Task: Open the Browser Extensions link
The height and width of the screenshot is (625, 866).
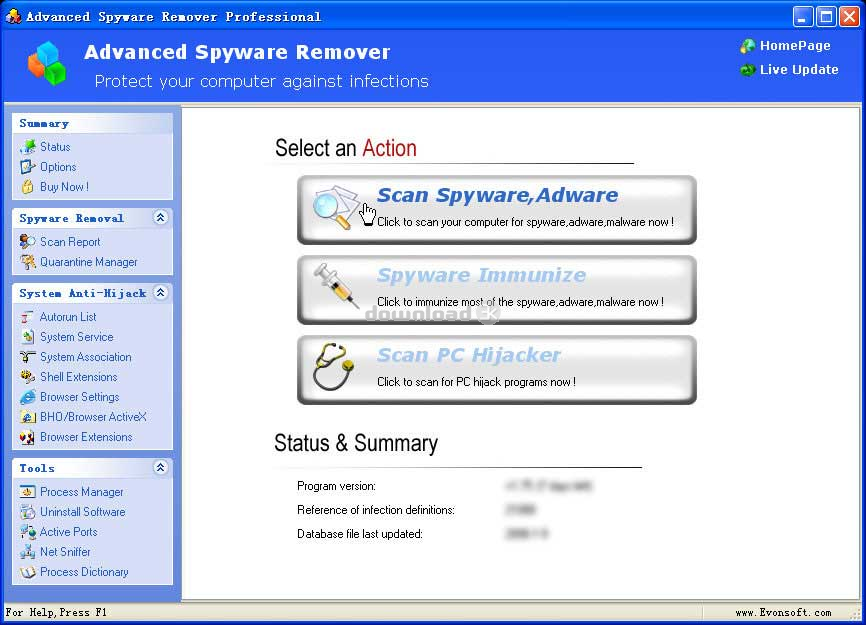Action: (x=86, y=437)
